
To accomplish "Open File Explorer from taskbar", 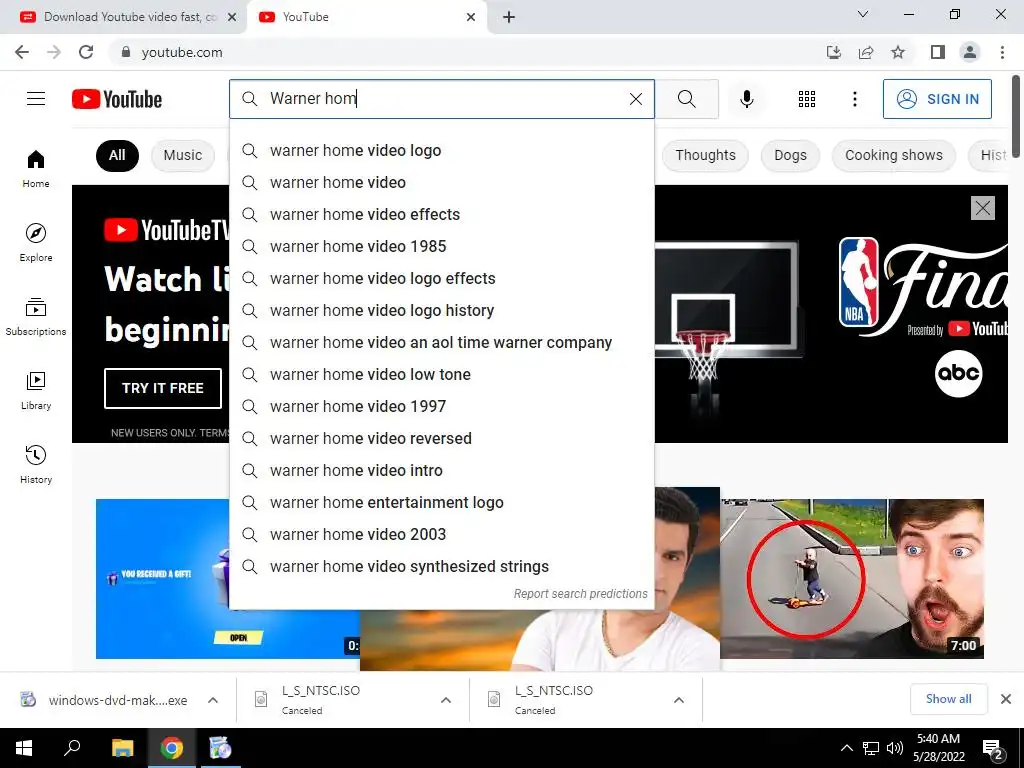I will (x=122, y=748).
